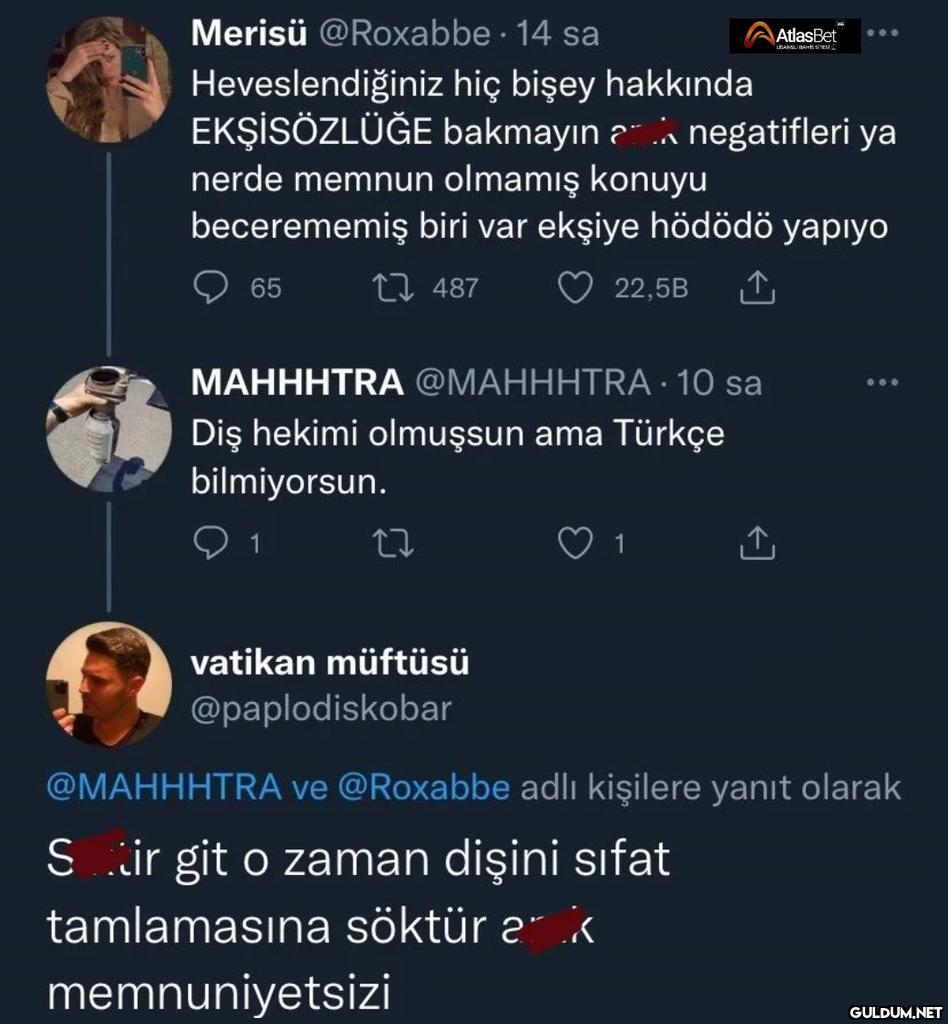The height and width of the screenshot is (1024, 948).
Task: Open more options on MAHHHTRA's tweet
Action: pos(882,382)
